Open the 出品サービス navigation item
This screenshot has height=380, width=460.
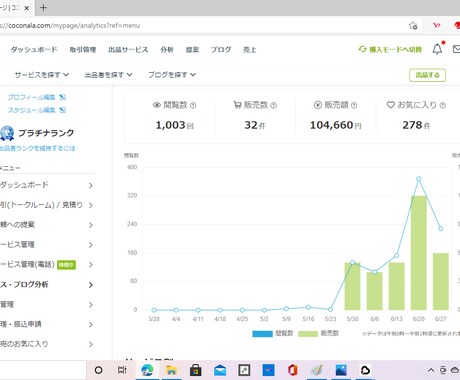[128, 50]
